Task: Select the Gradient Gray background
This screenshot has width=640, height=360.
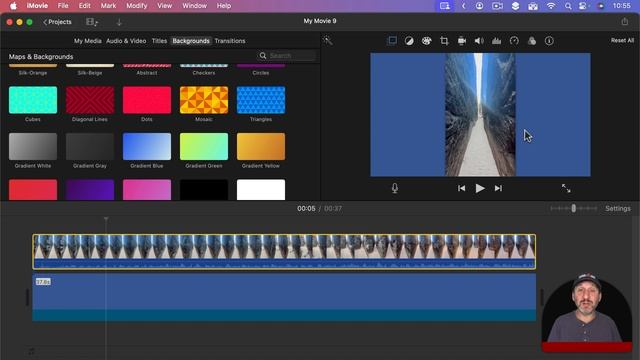Action: [90, 147]
